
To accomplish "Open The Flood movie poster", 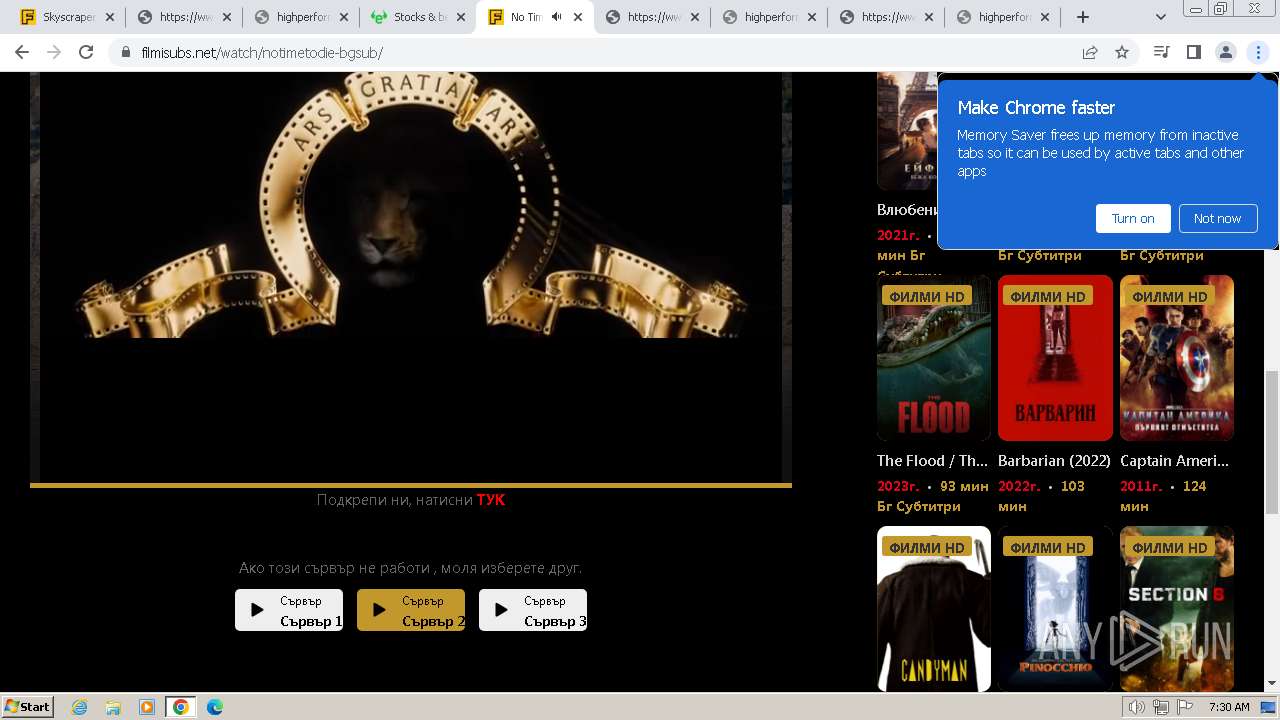I will pos(934,358).
